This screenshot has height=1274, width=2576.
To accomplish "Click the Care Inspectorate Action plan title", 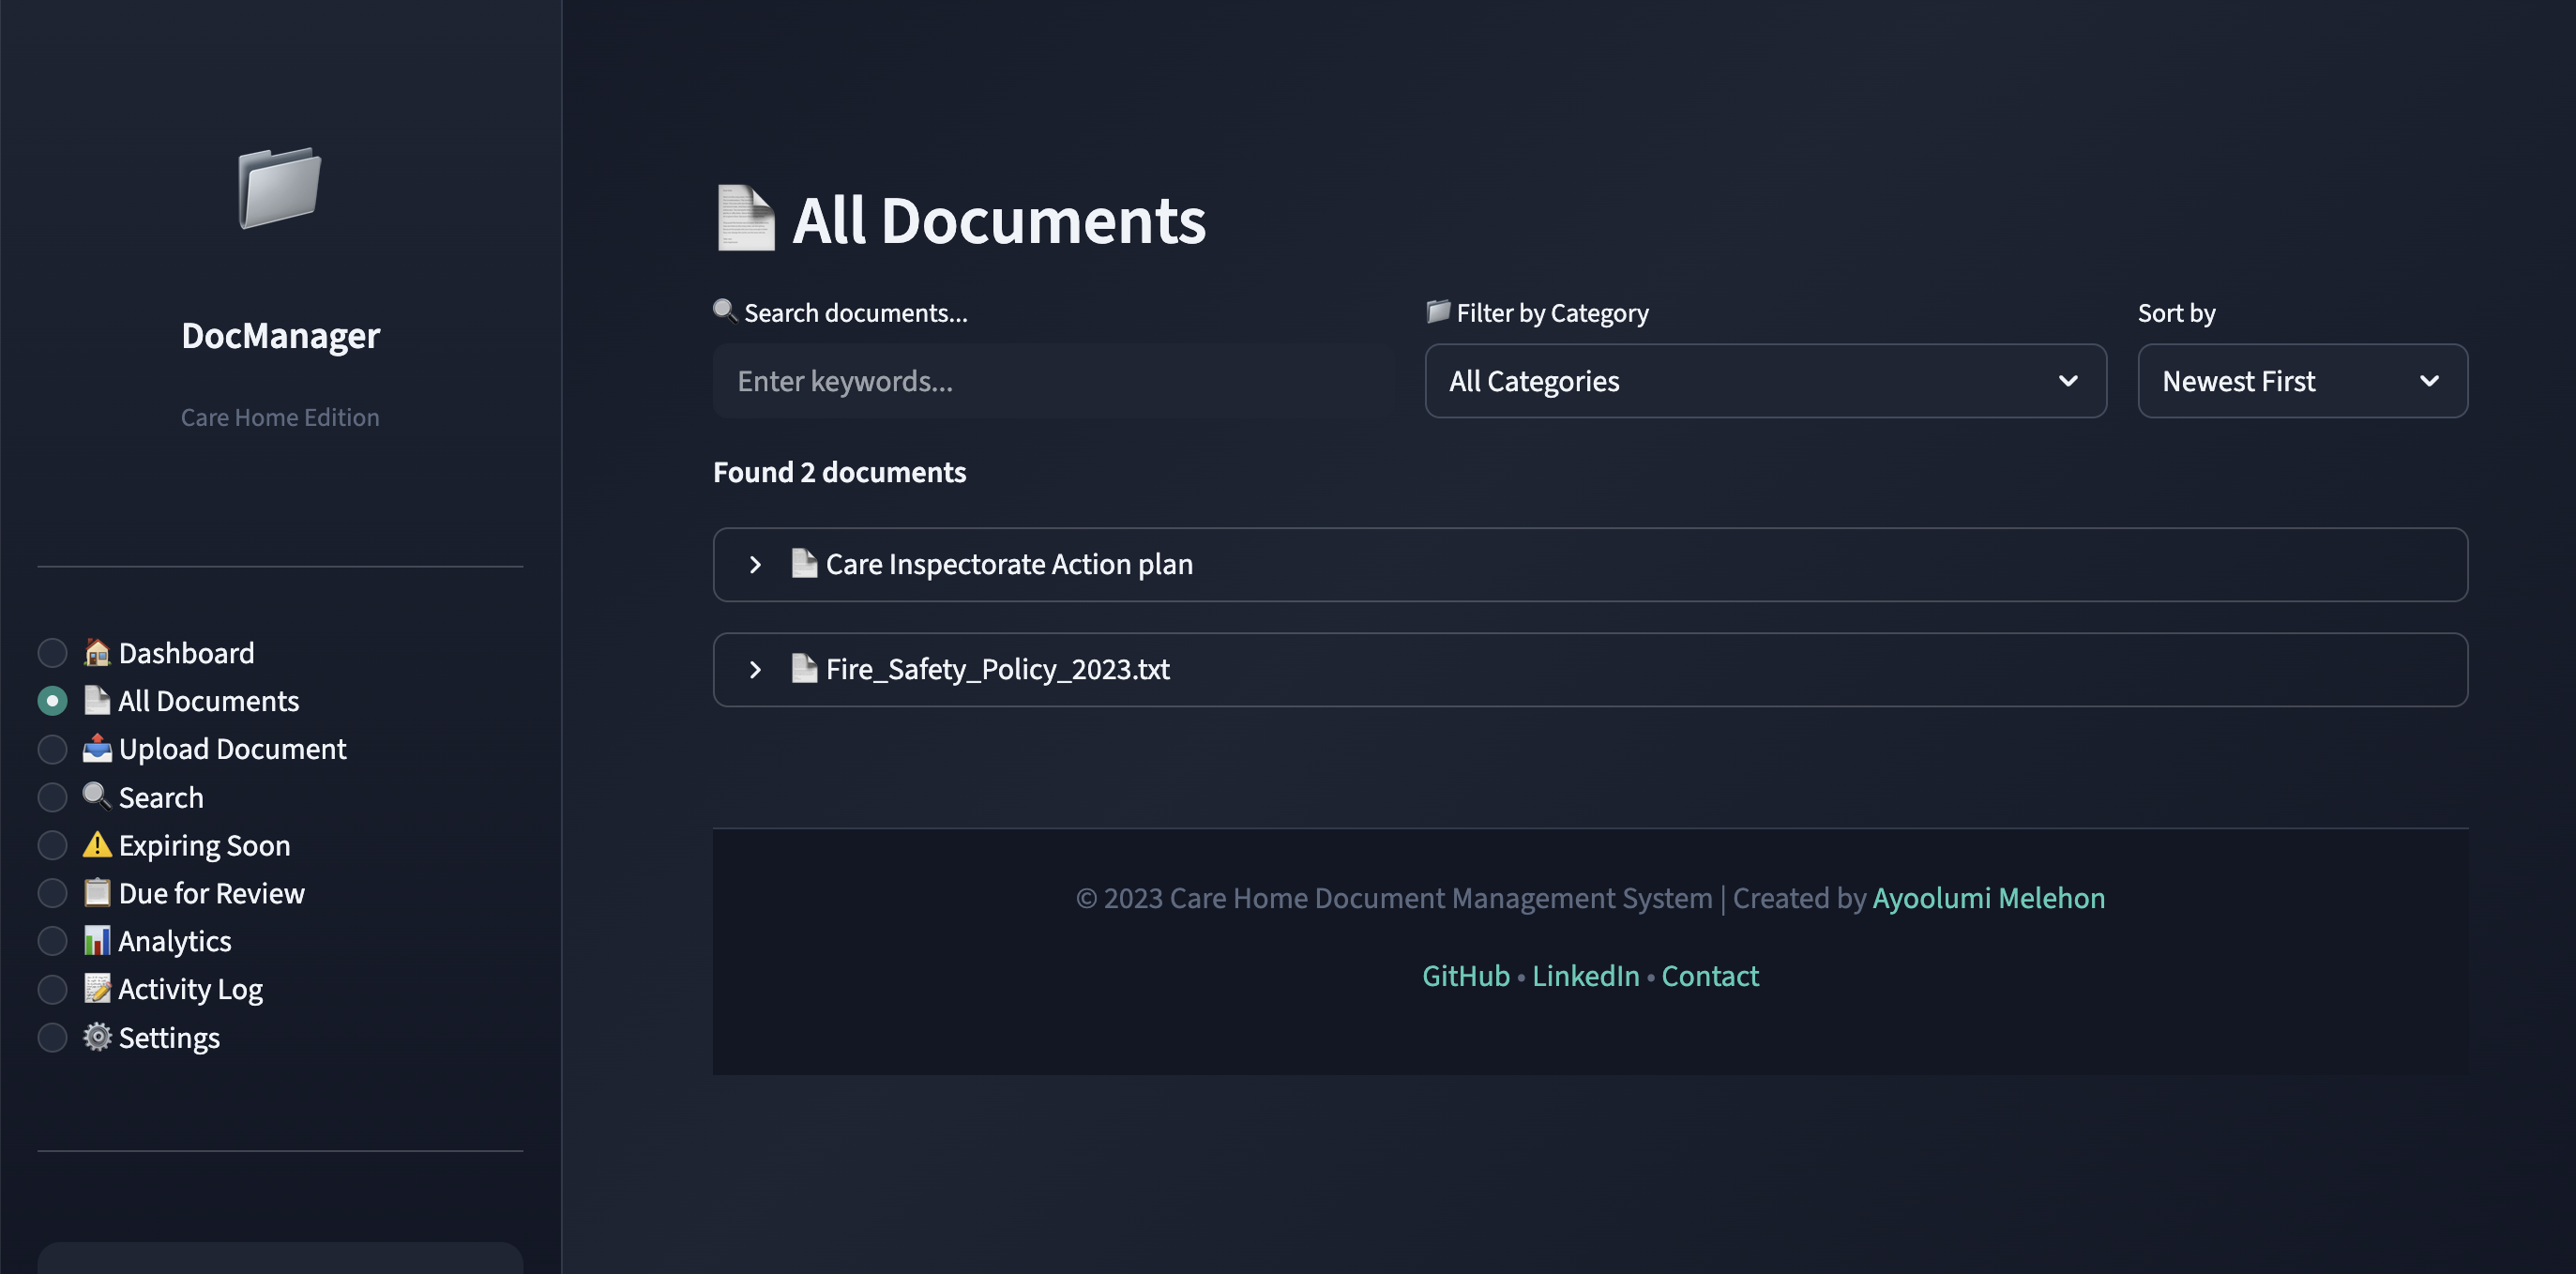I will 1009,565.
